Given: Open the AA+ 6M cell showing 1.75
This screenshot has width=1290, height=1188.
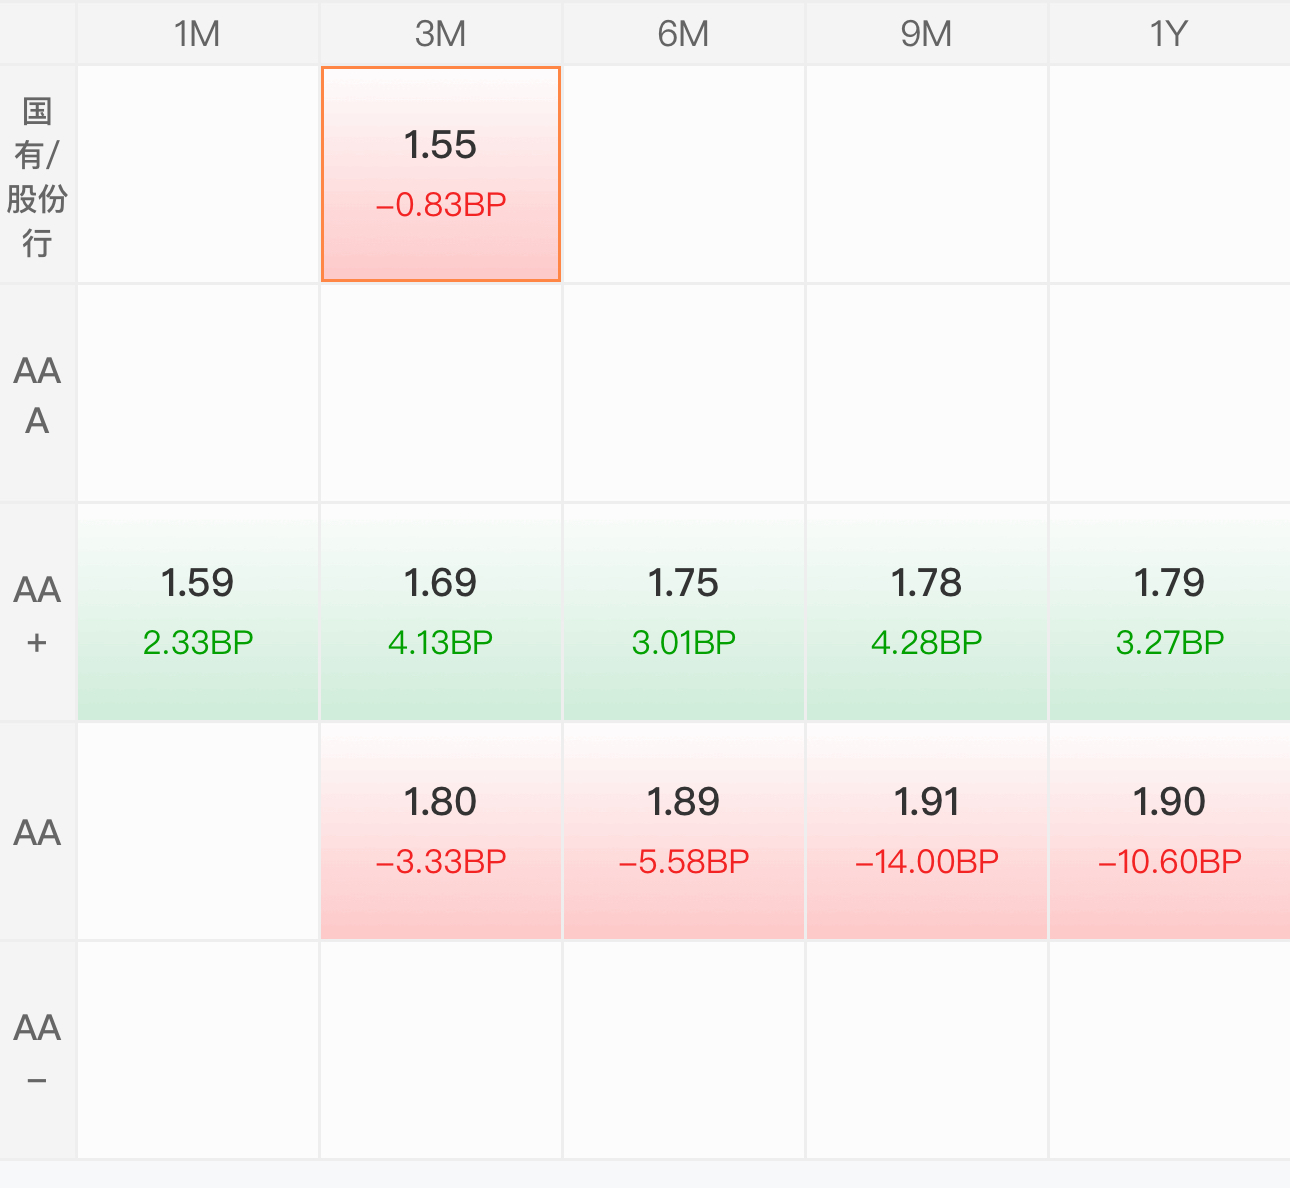Looking at the screenshot, I should 684,613.
